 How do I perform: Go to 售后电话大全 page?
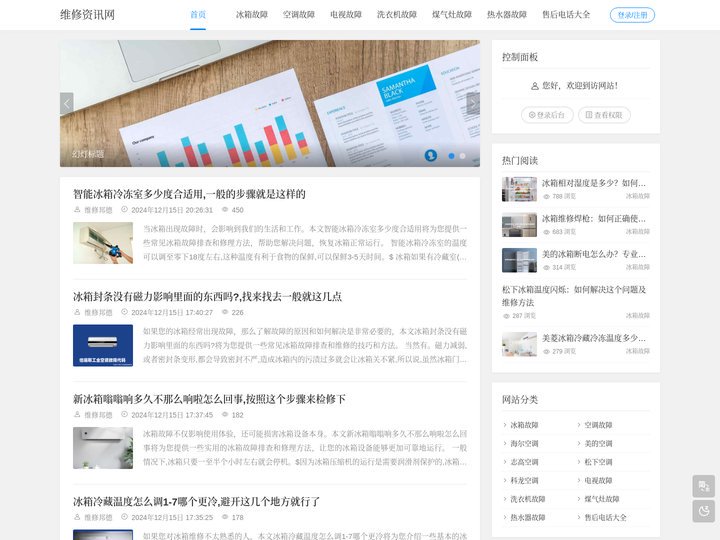click(x=566, y=15)
